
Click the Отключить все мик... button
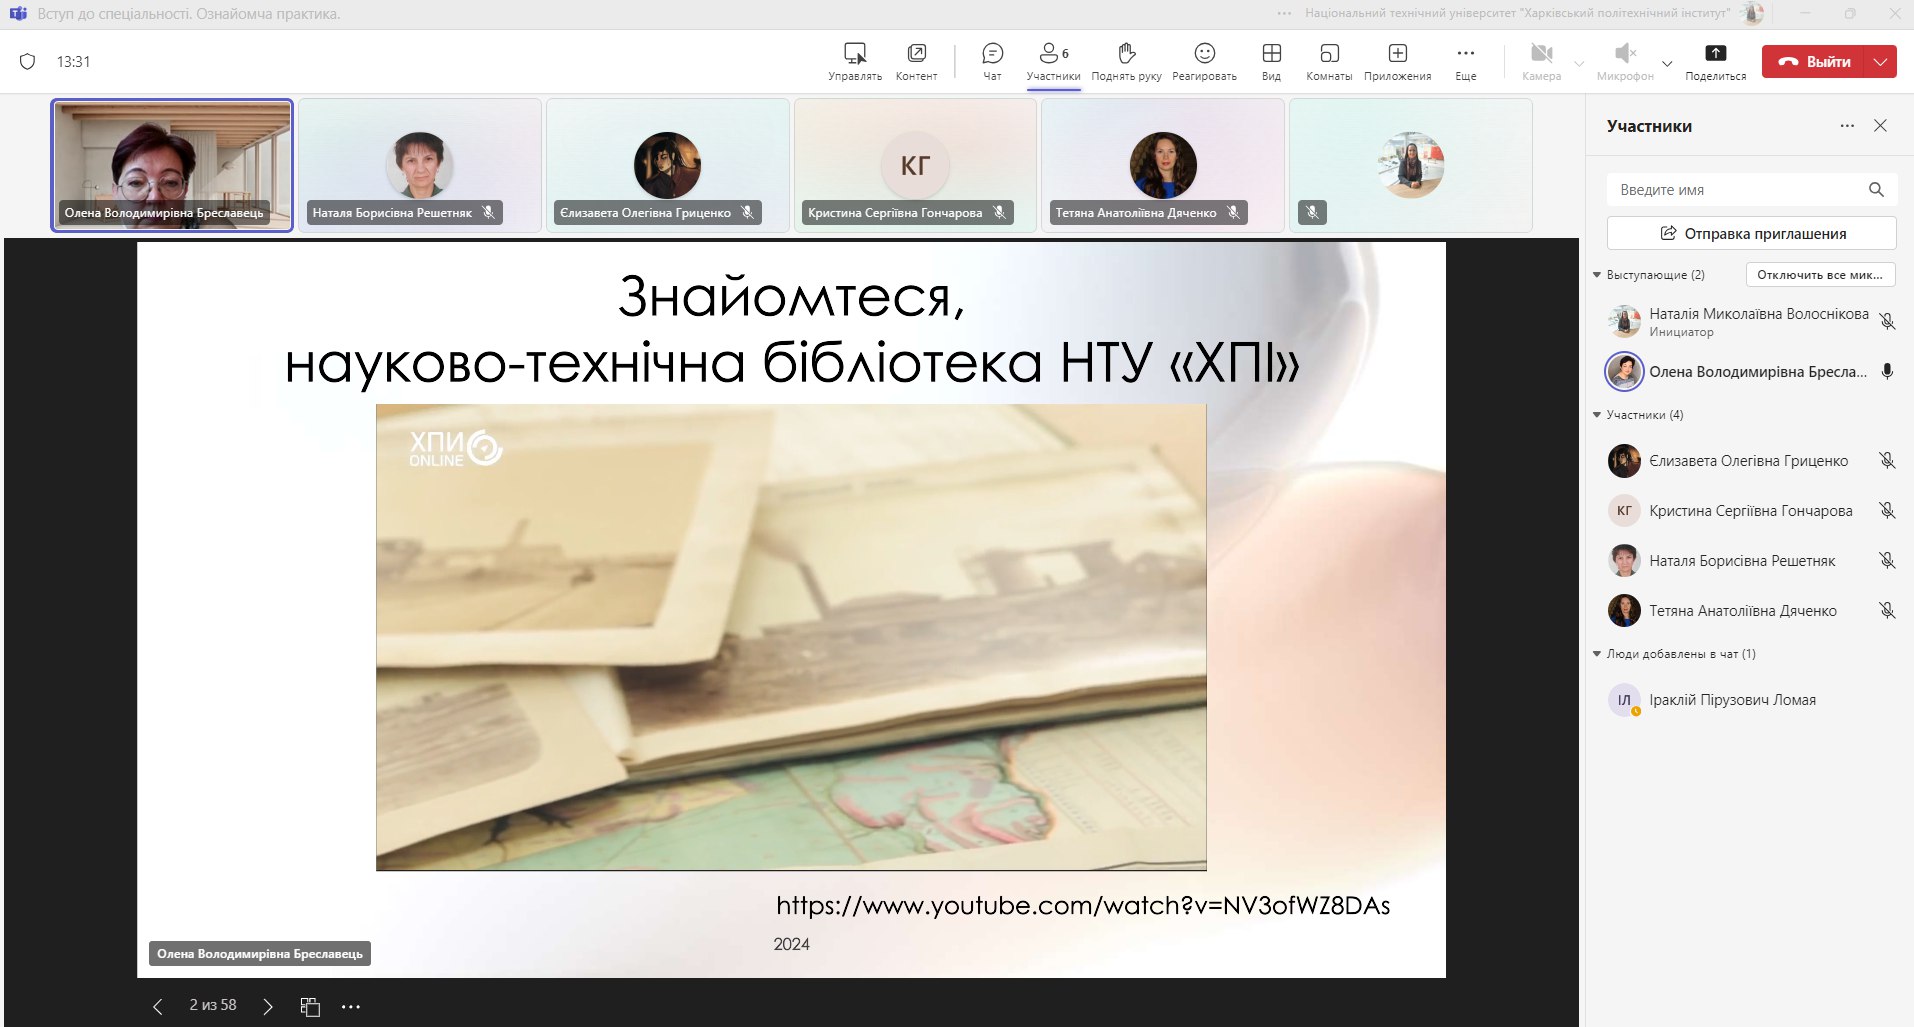1820,275
